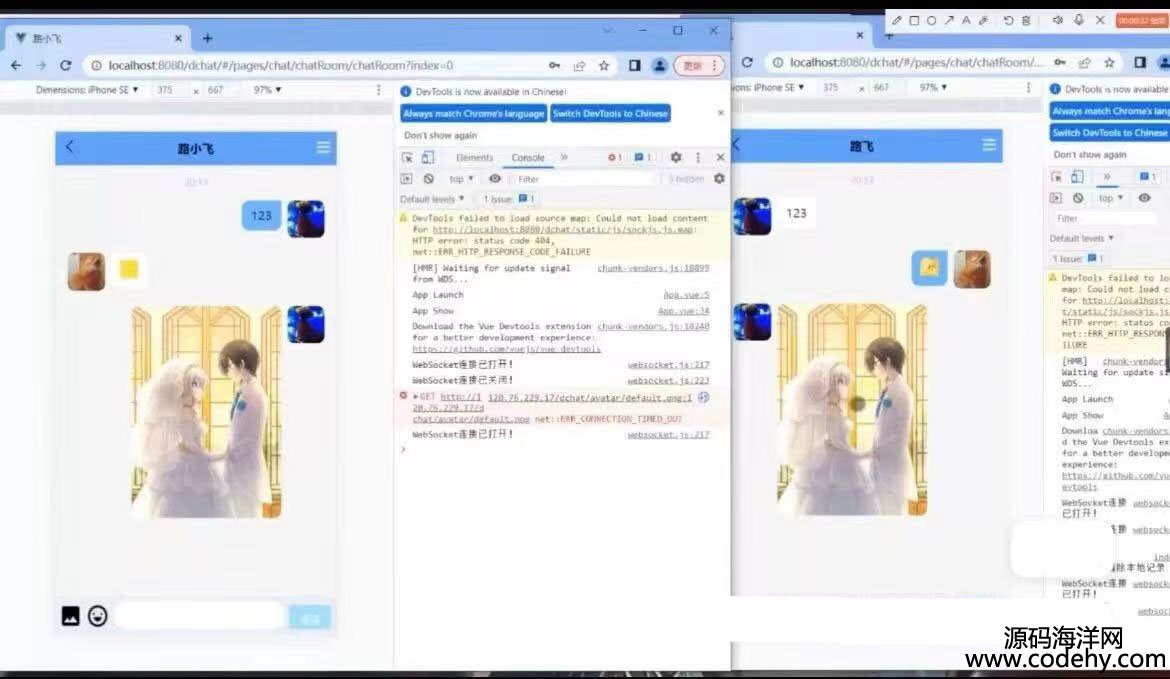Open the profile avatar in left browser toolbar
This screenshot has height=679, width=1170.
(659, 66)
